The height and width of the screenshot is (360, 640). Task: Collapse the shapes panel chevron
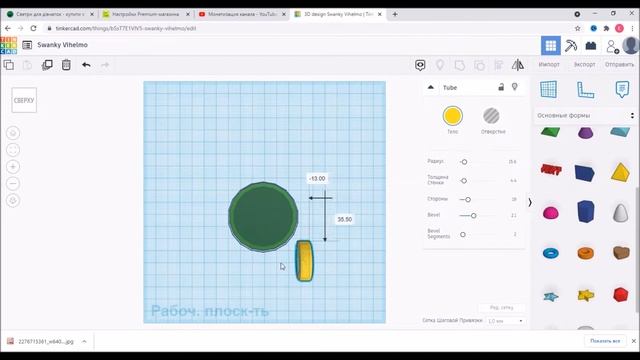point(530,202)
